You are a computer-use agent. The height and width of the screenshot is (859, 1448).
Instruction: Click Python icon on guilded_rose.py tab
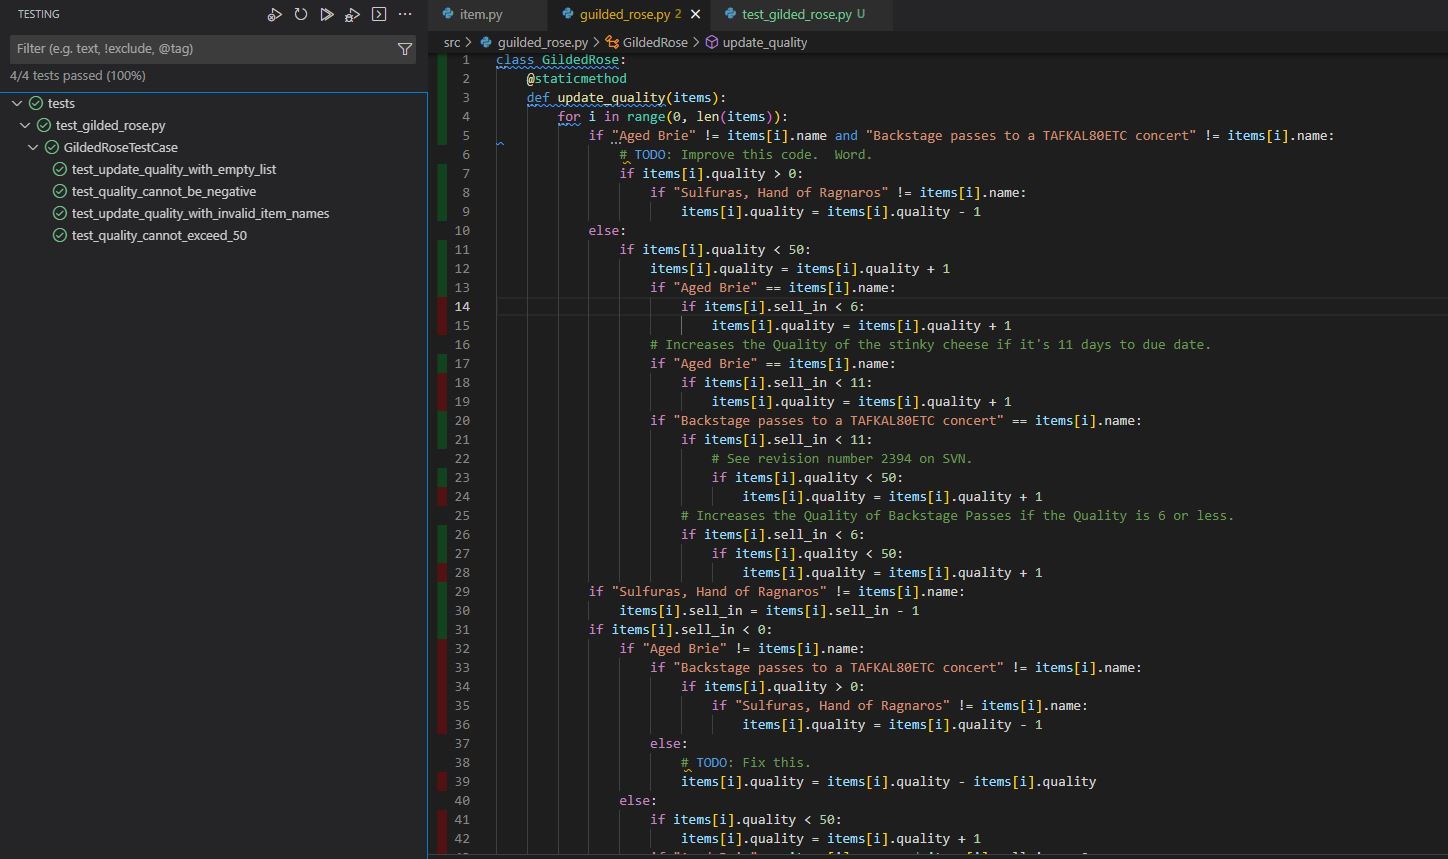click(x=568, y=14)
